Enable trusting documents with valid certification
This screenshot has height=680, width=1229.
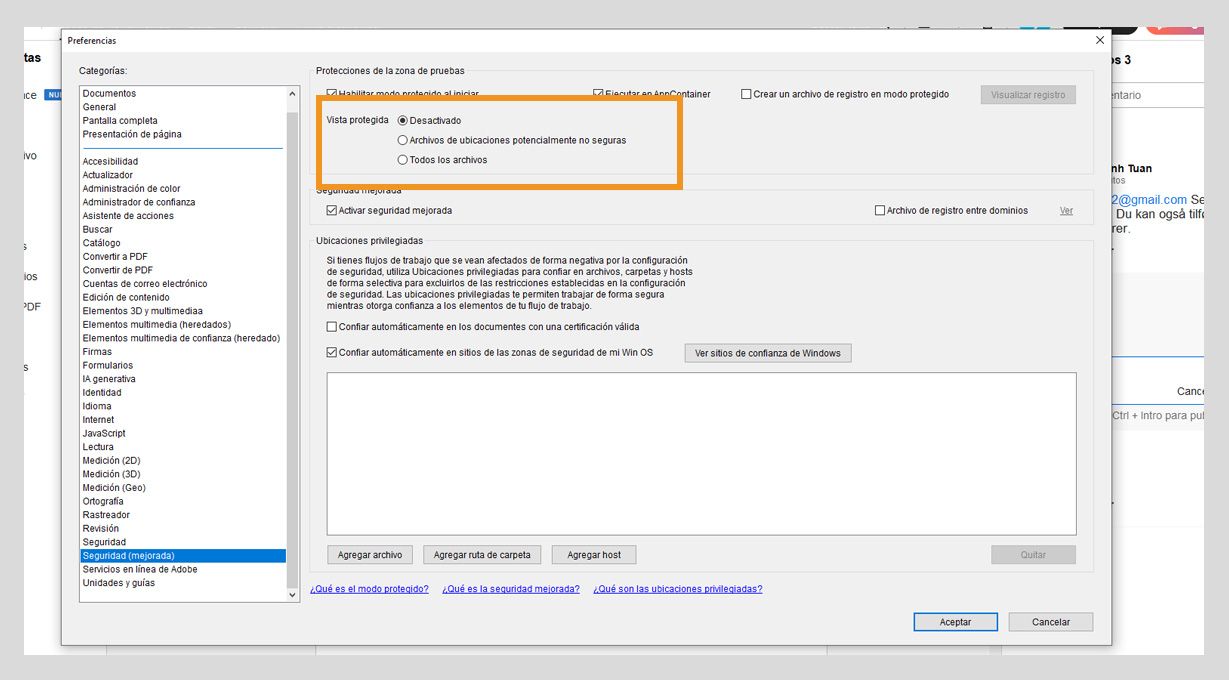tap(331, 327)
